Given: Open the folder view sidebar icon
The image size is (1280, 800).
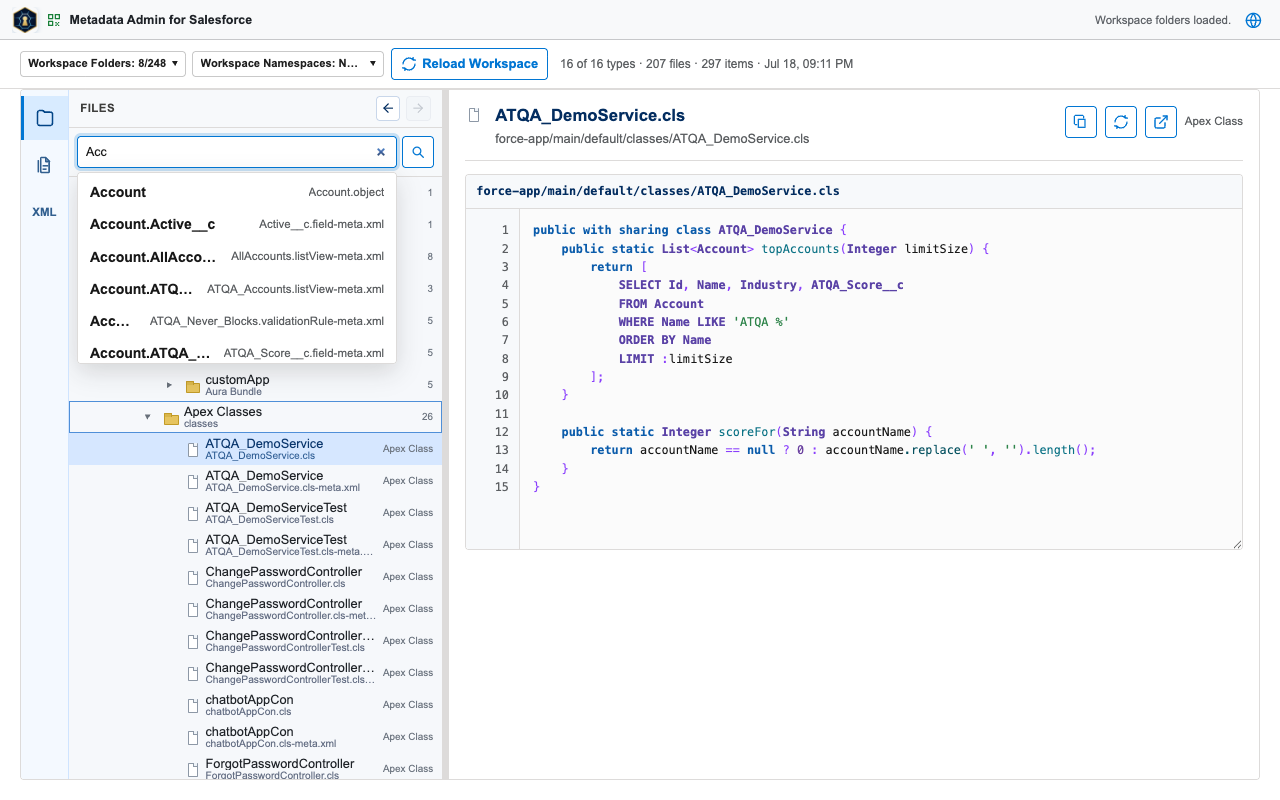Looking at the screenshot, I should [45, 118].
